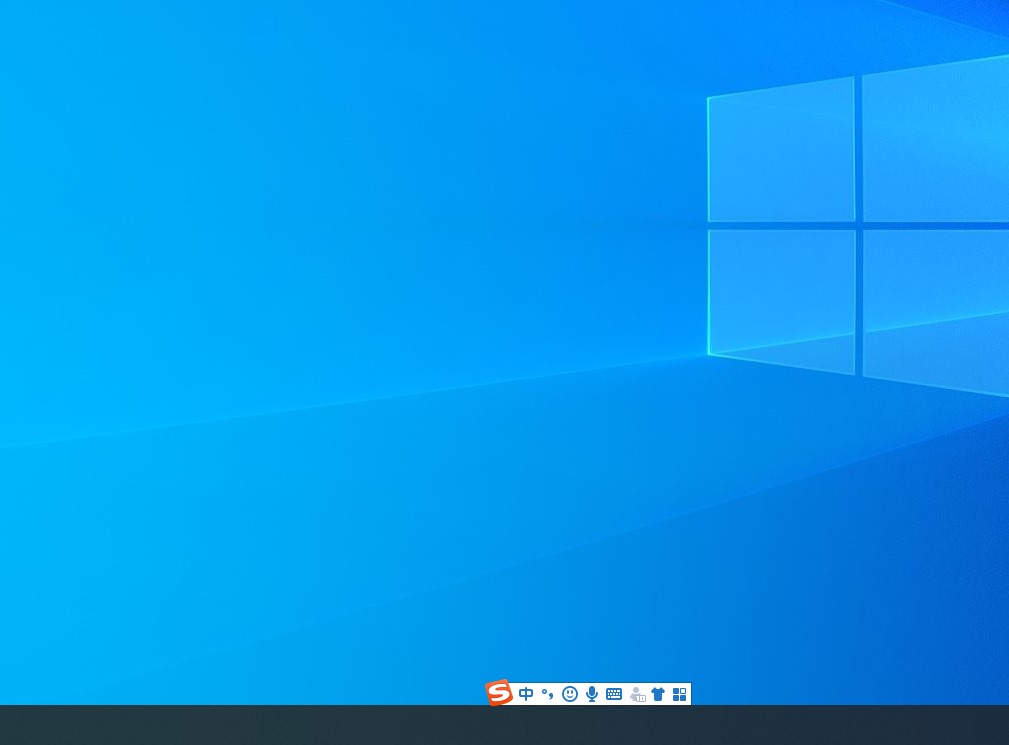Click the orange Sogou S logo

pyautogui.click(x=499, y=693)
